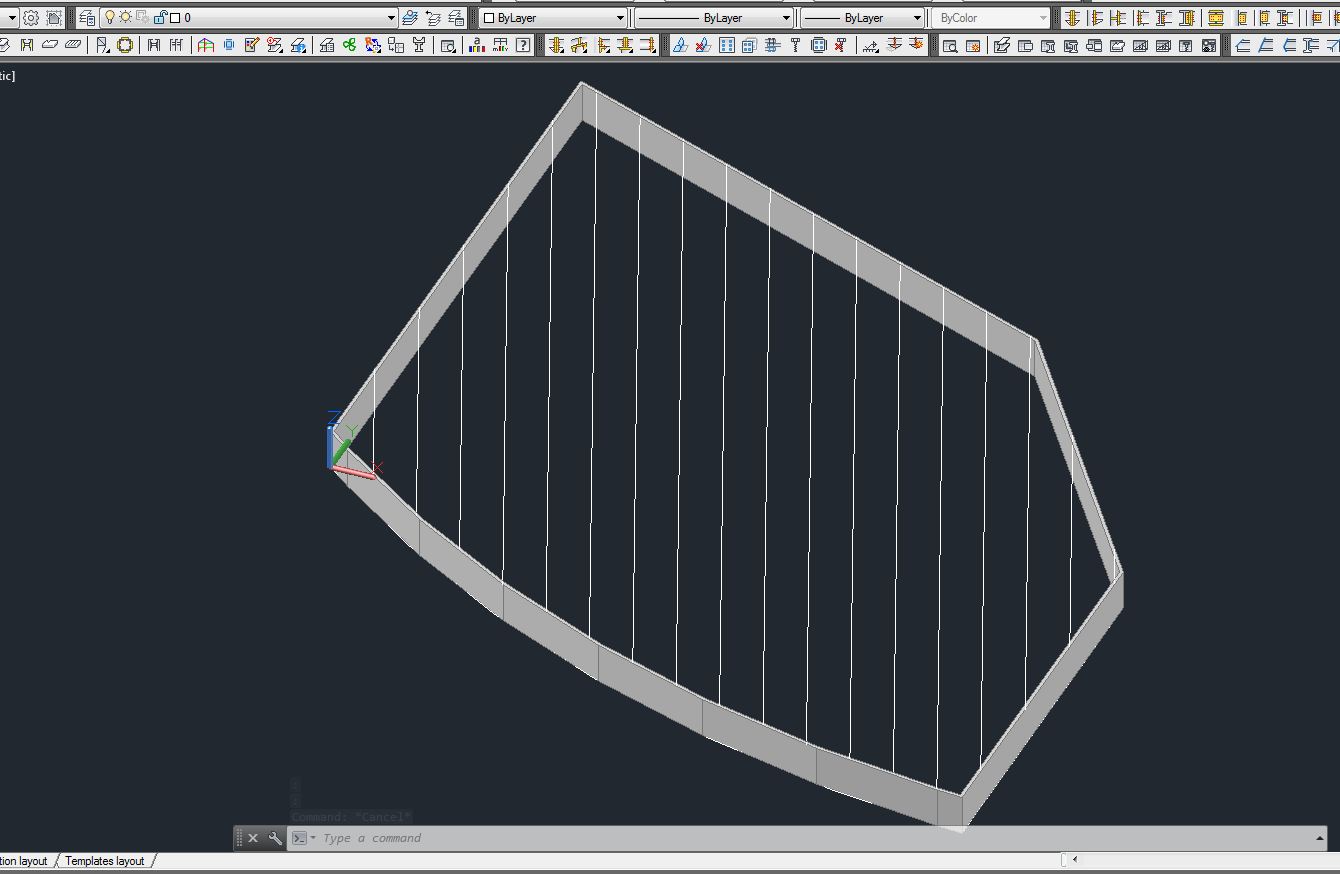1340x874 pixels.
Task: Select the settings gear icon
Action: pos(30,16)
